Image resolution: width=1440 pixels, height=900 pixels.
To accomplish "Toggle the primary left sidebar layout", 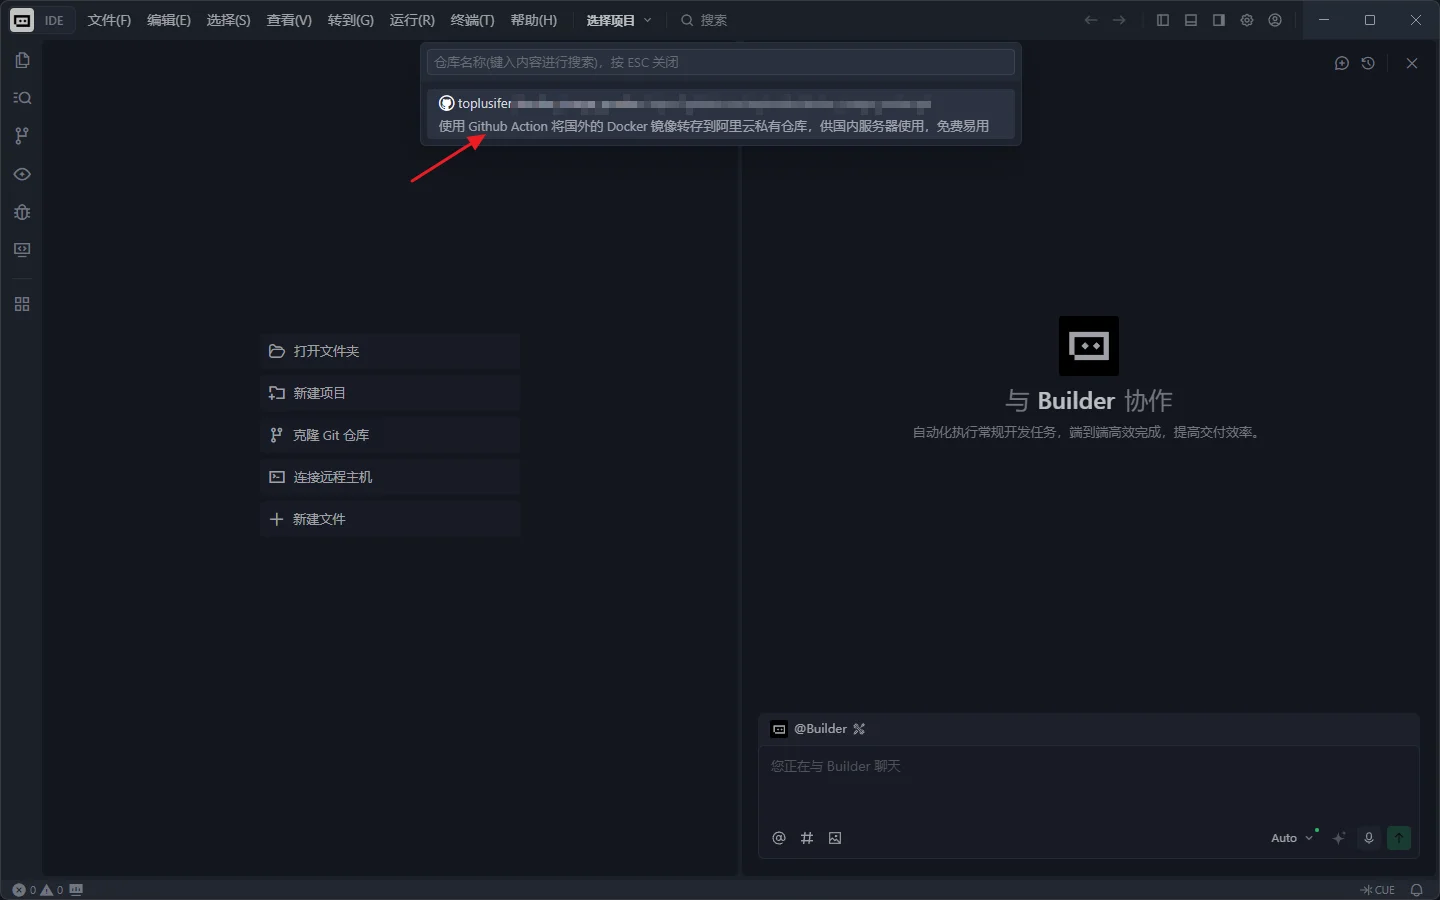I will [x=1162, y=20].
